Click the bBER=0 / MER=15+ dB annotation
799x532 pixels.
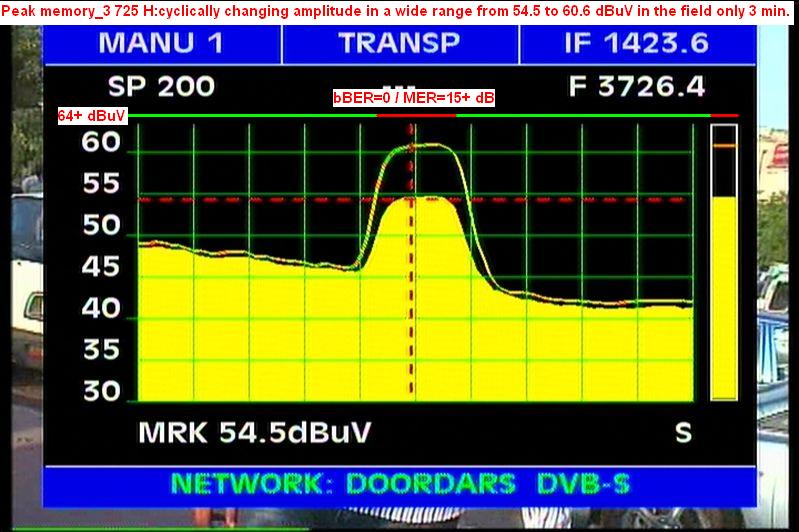pyautogui.click(x=414, y=98)
